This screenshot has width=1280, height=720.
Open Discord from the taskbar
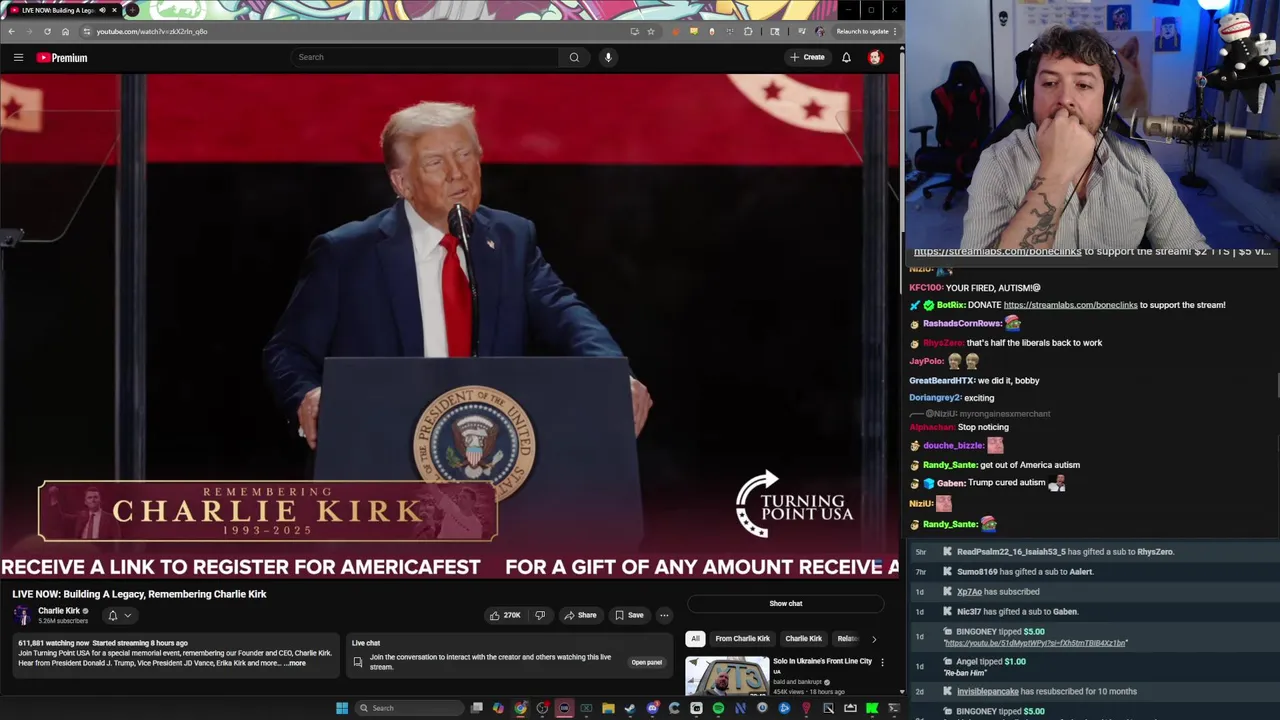(652, 708)
